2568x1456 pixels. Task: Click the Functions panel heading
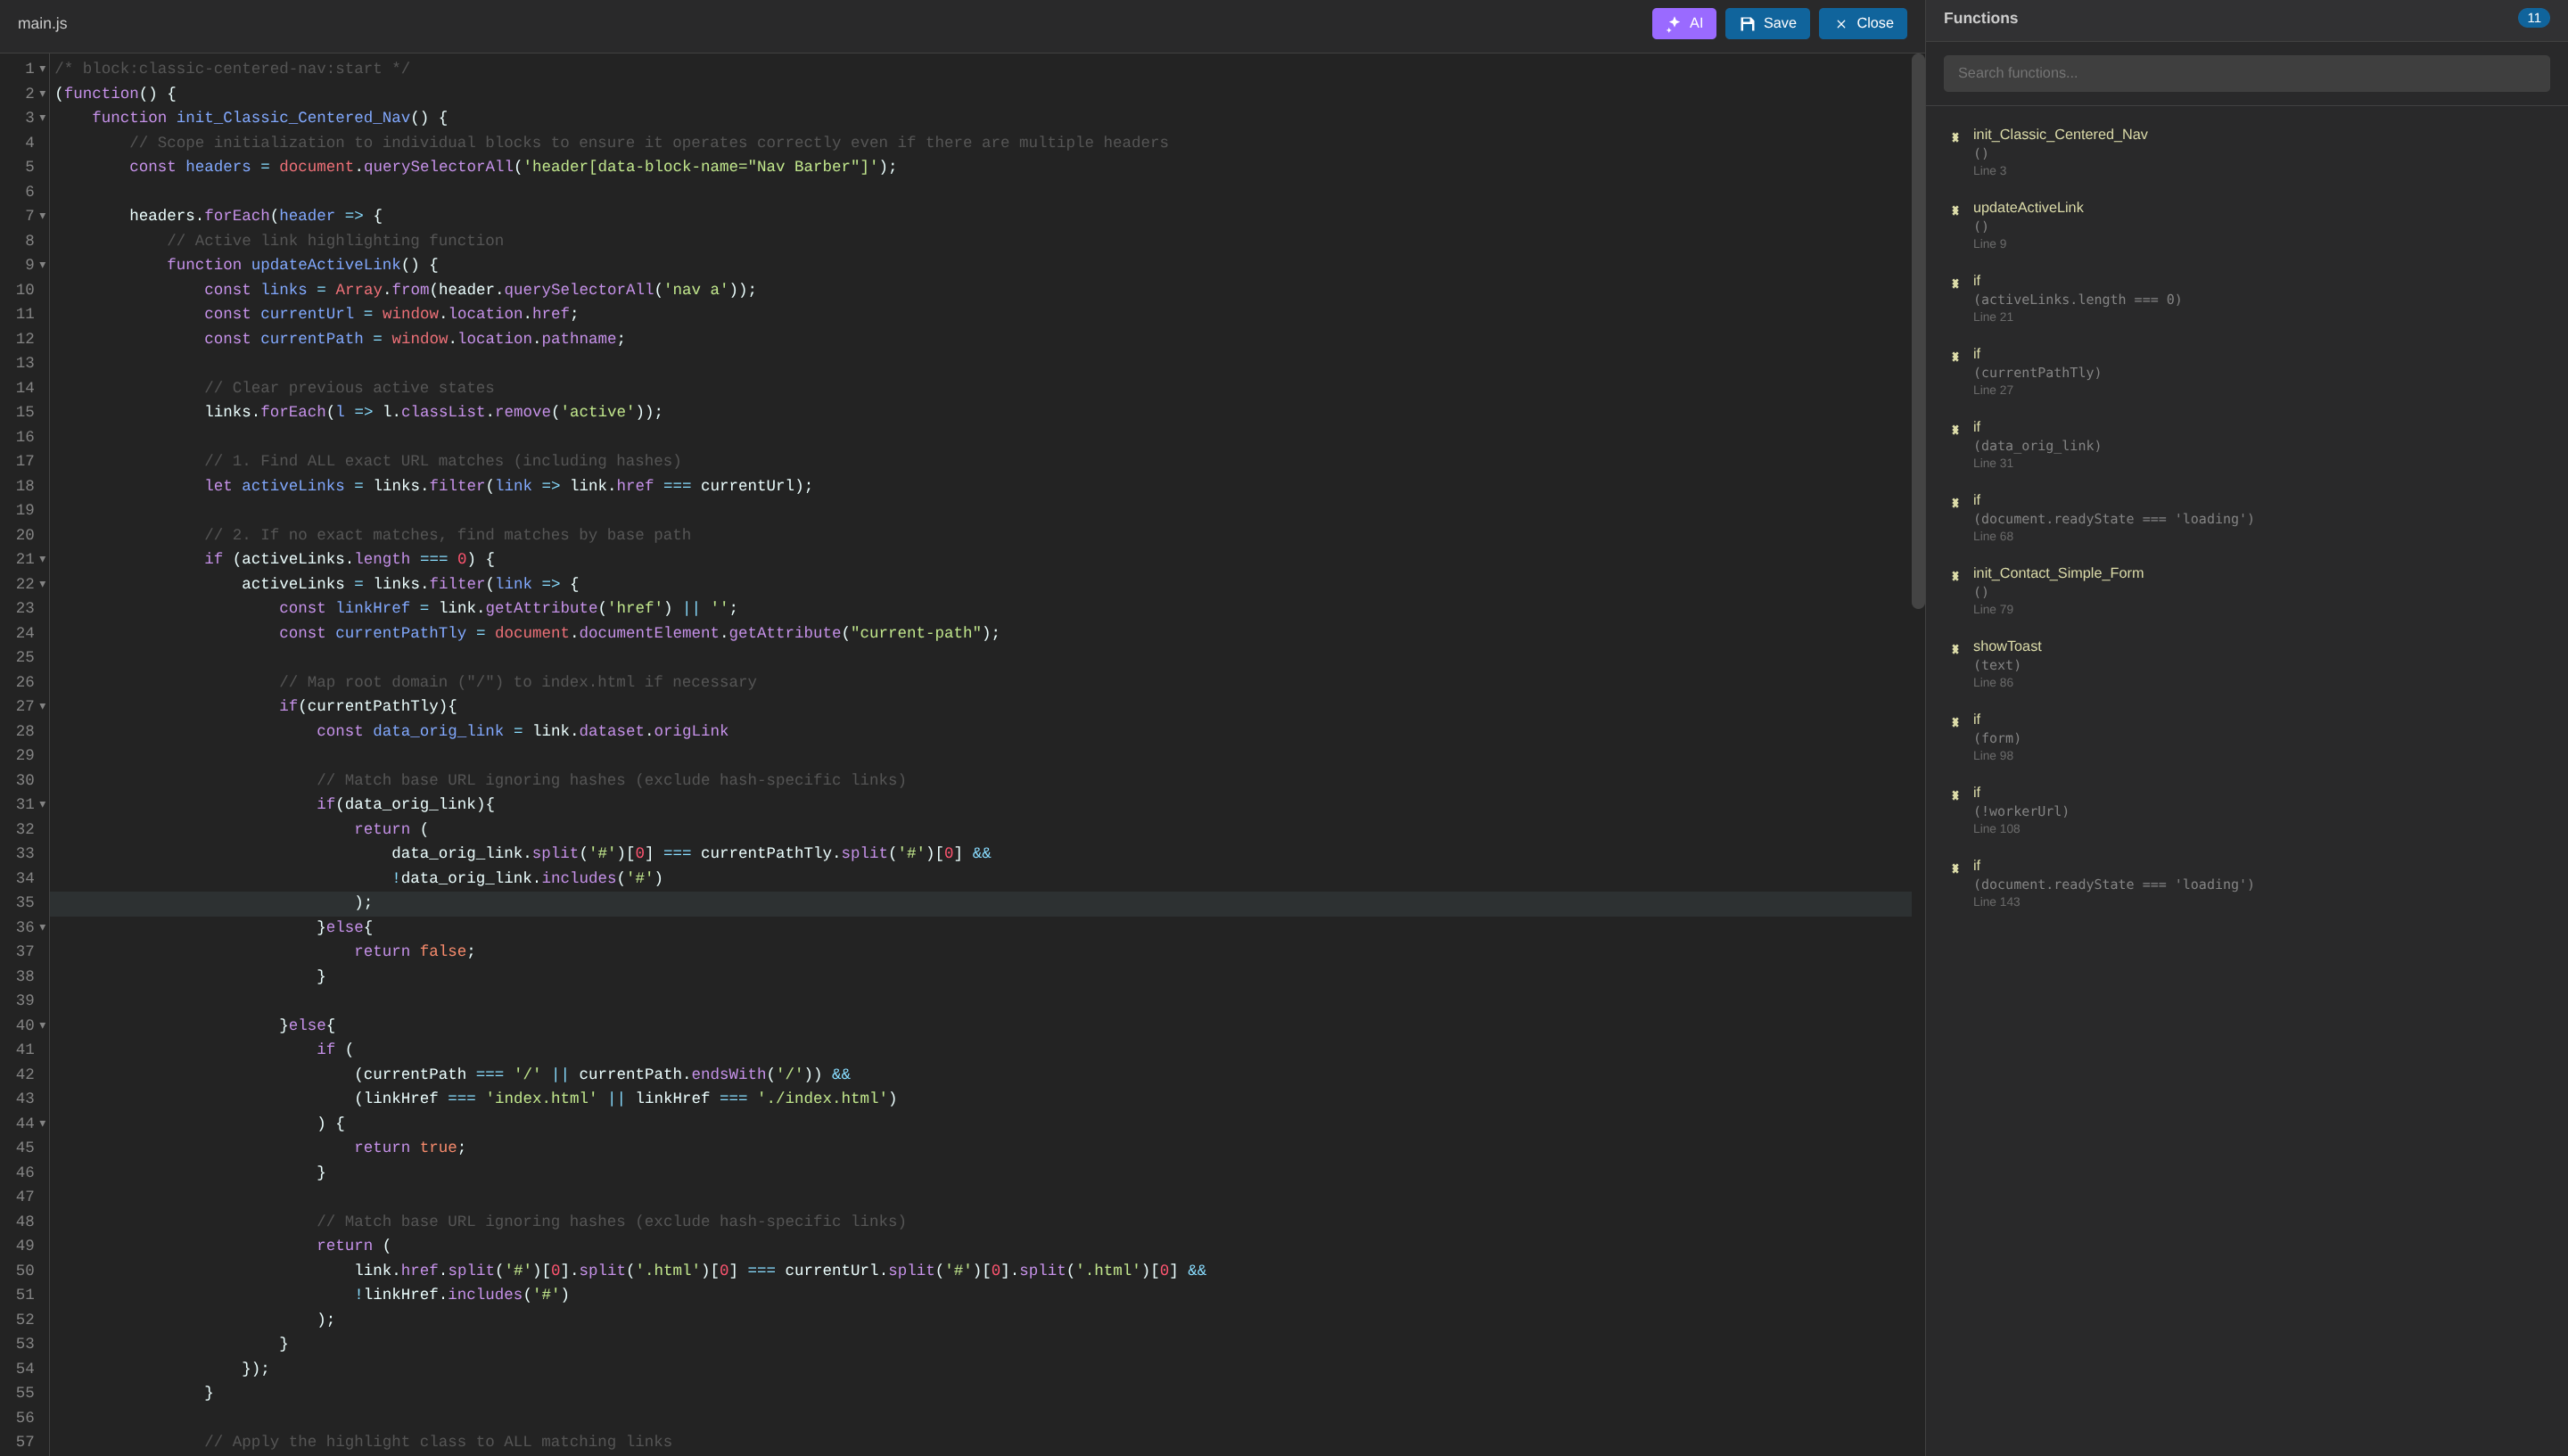click(x=1980, y=18)
